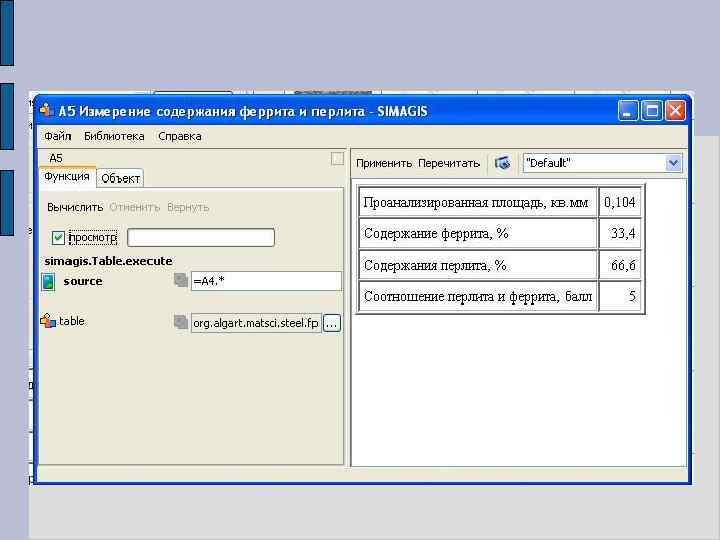Screen dimensions: 720x540
Task: Click the simagis.Table.execute label
Action: click(108, 261)
